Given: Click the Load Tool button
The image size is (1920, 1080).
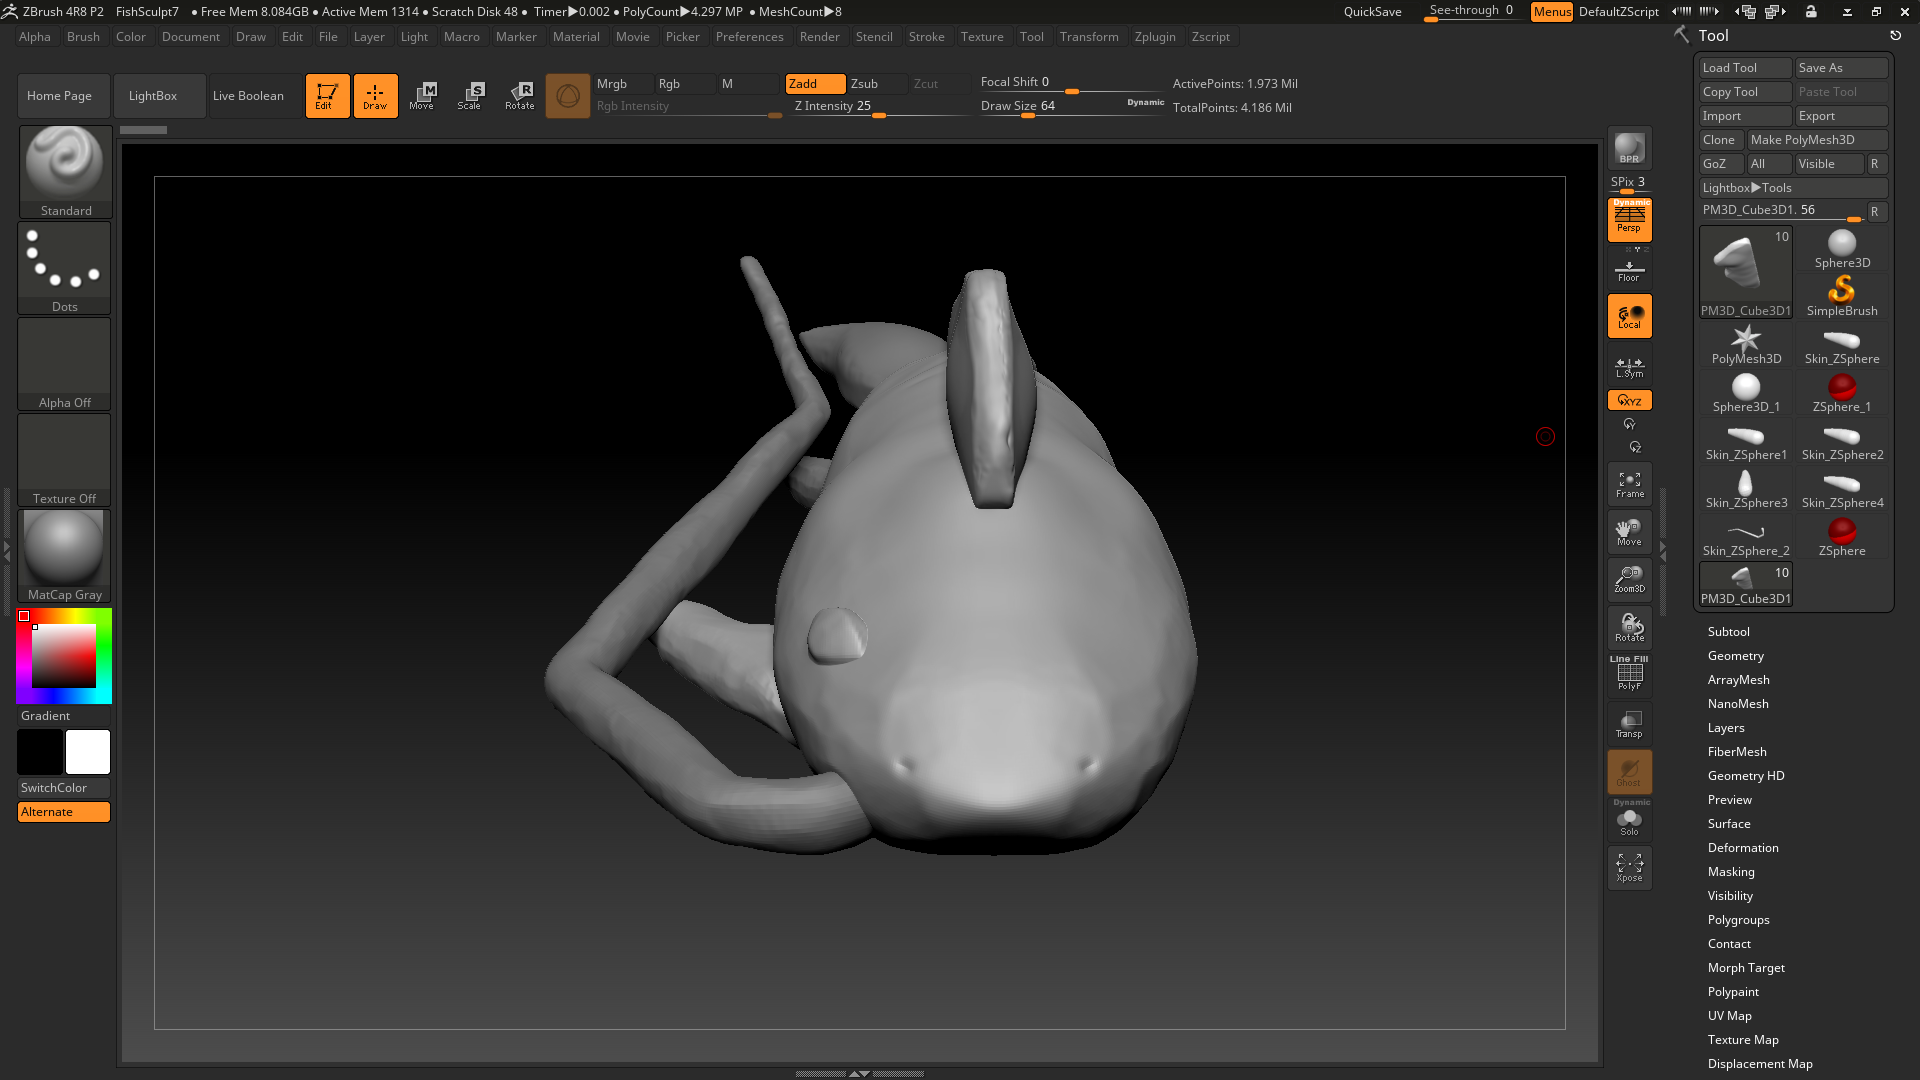Looking at the screenshot, I should [1746, 68].
